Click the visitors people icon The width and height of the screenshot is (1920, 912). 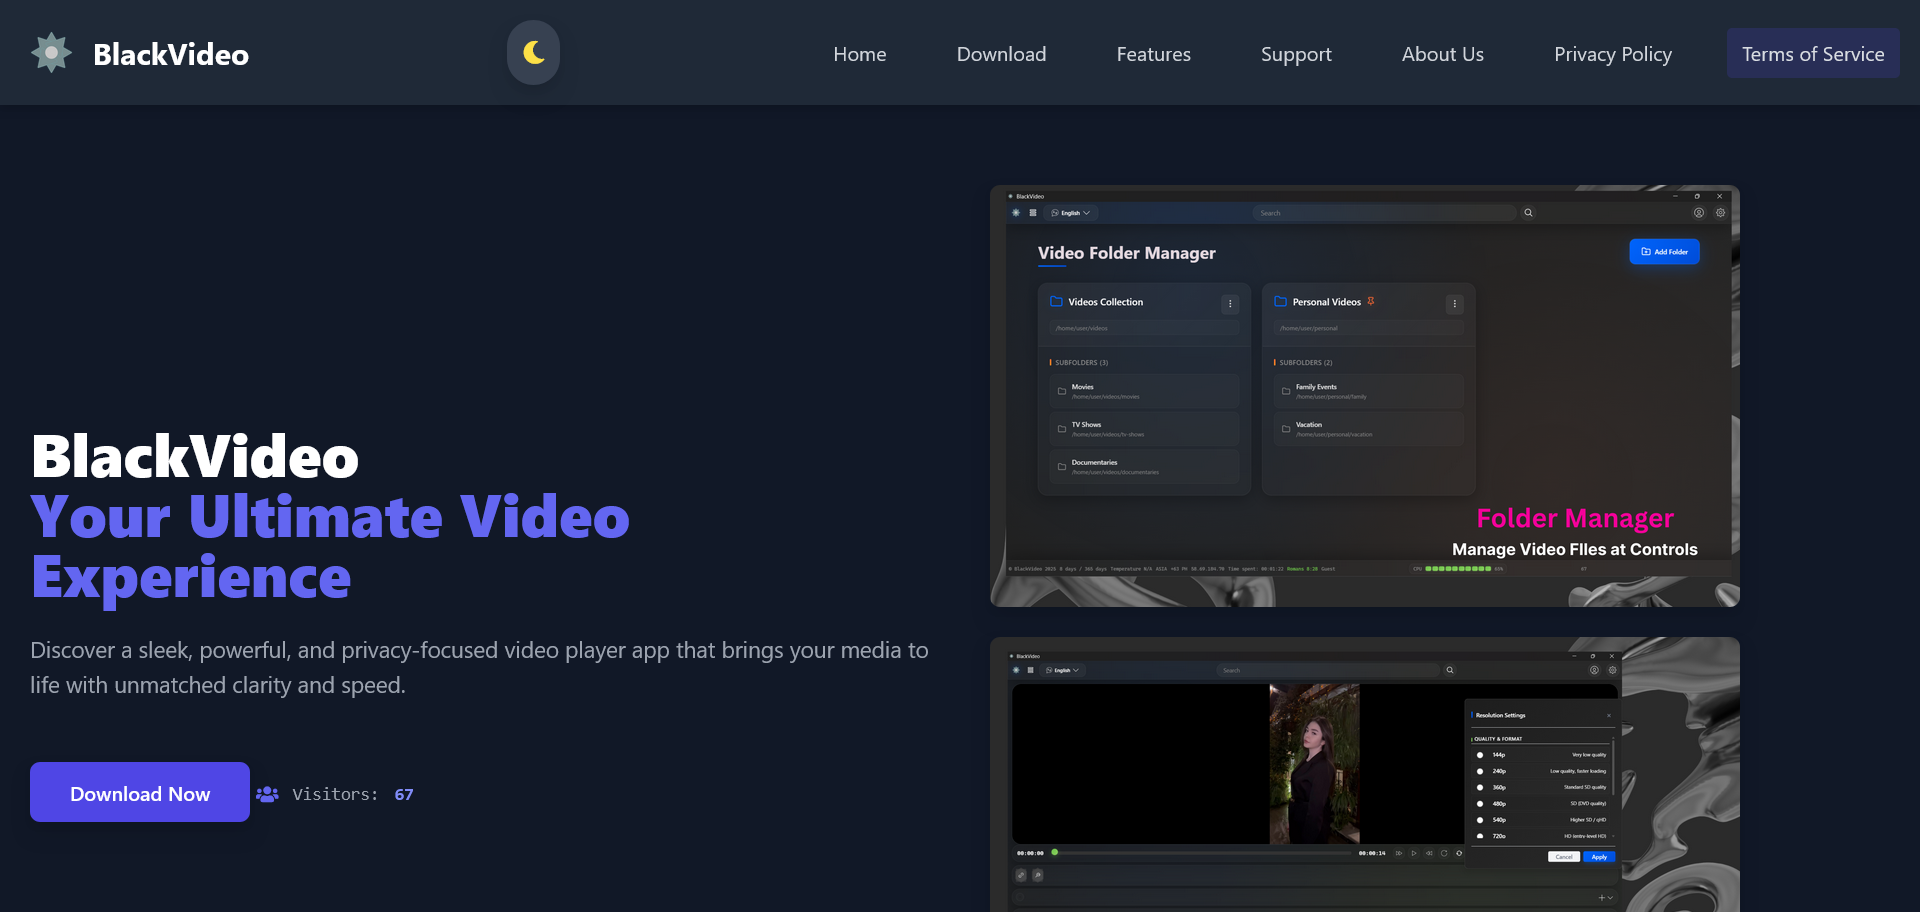click(x=267, y=794)
